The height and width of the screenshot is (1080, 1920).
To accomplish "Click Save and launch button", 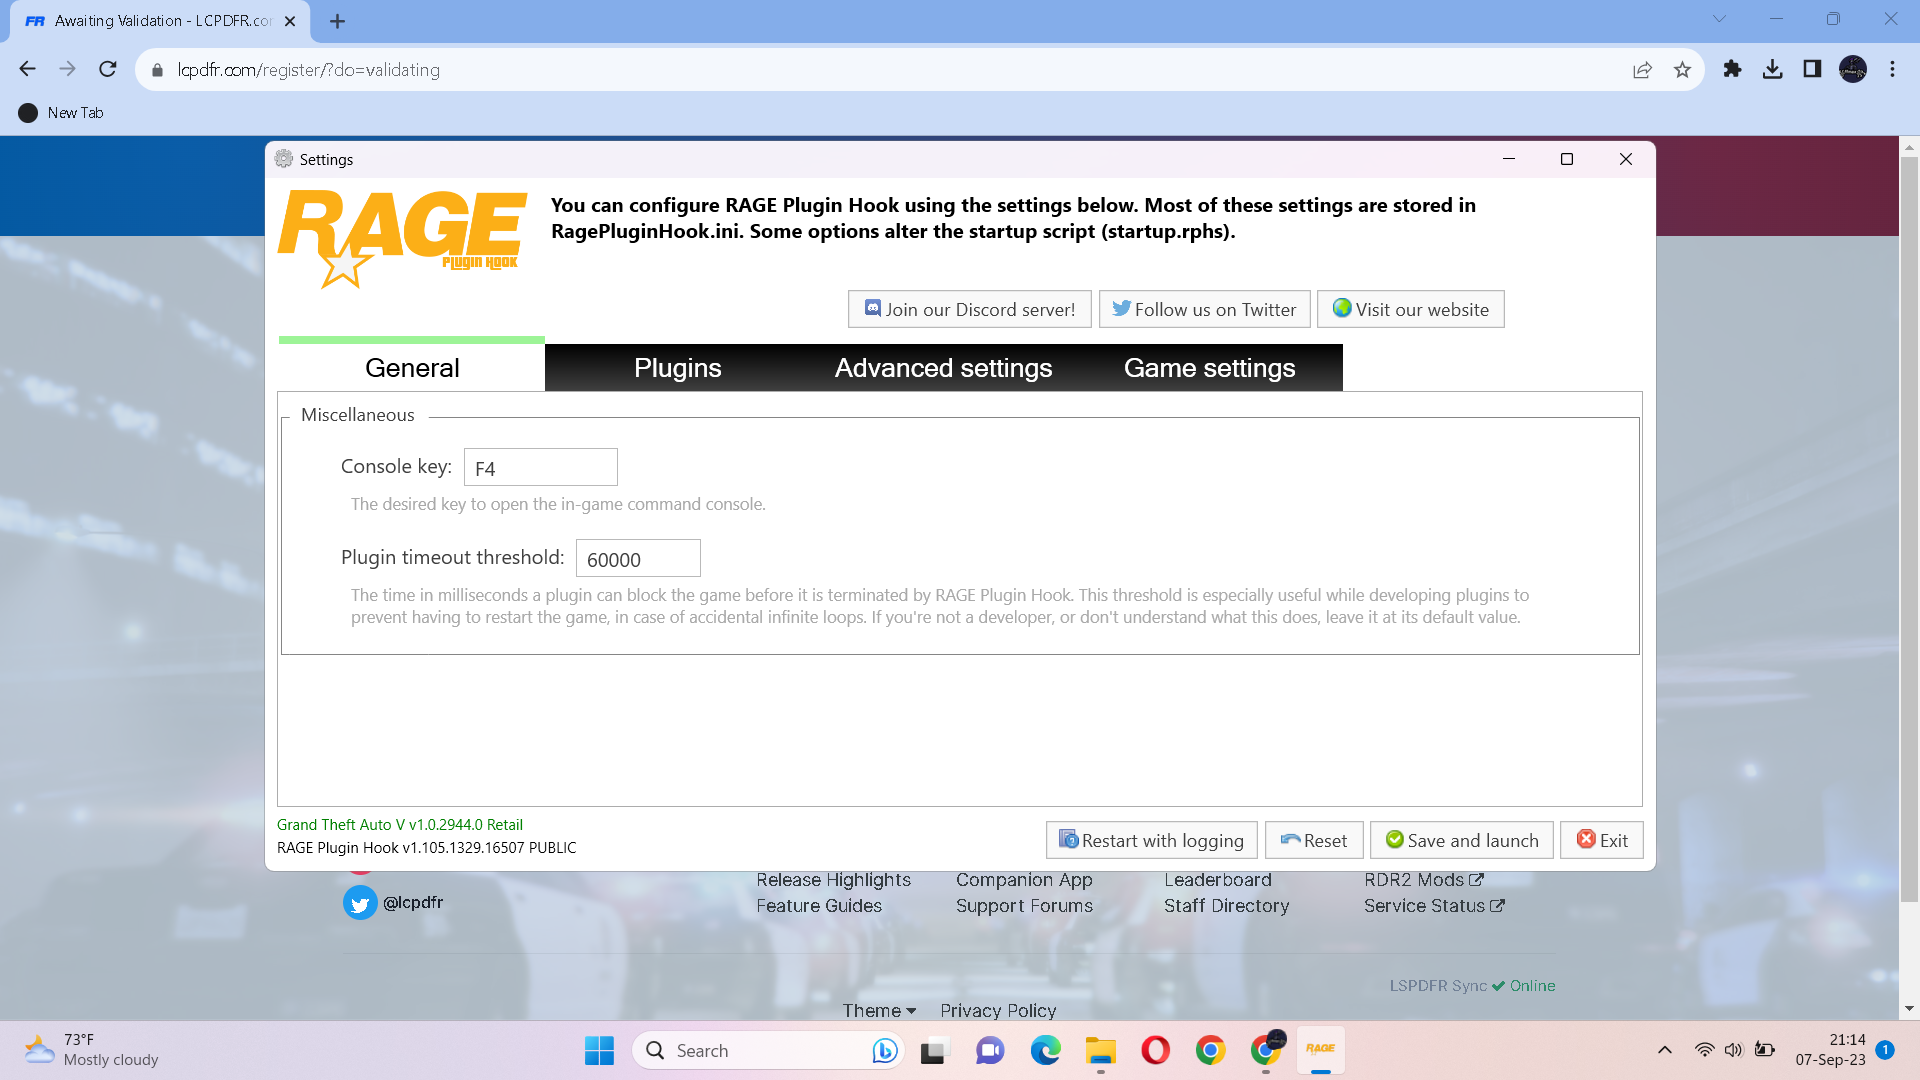I will (x=1461, y=841).
